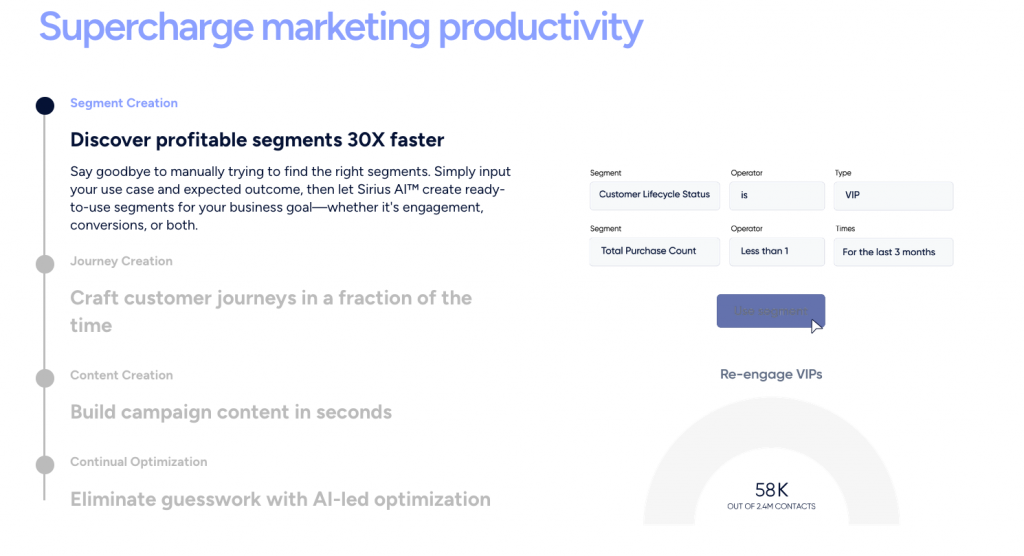1024x556 pixels.
Task: Open the VIP type dropdown
Action: coord(893,195)
